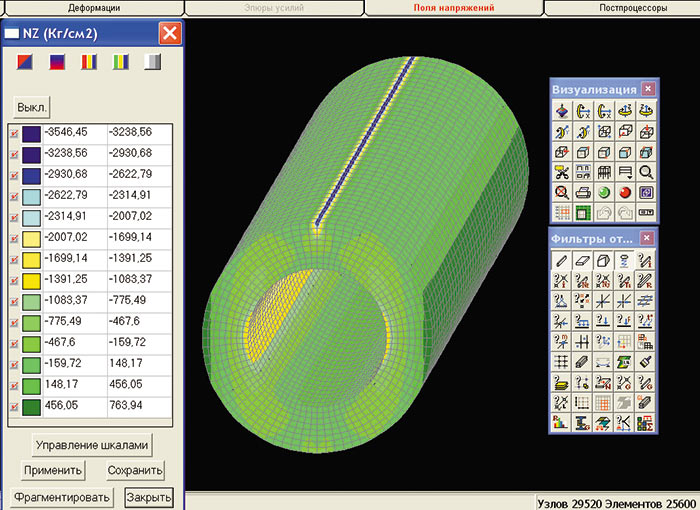The height and width of the screenshot is (510, 700).
Task: Toggle checkbox for range -2007,02 to -1699,14
Action: tap(15, 237)
